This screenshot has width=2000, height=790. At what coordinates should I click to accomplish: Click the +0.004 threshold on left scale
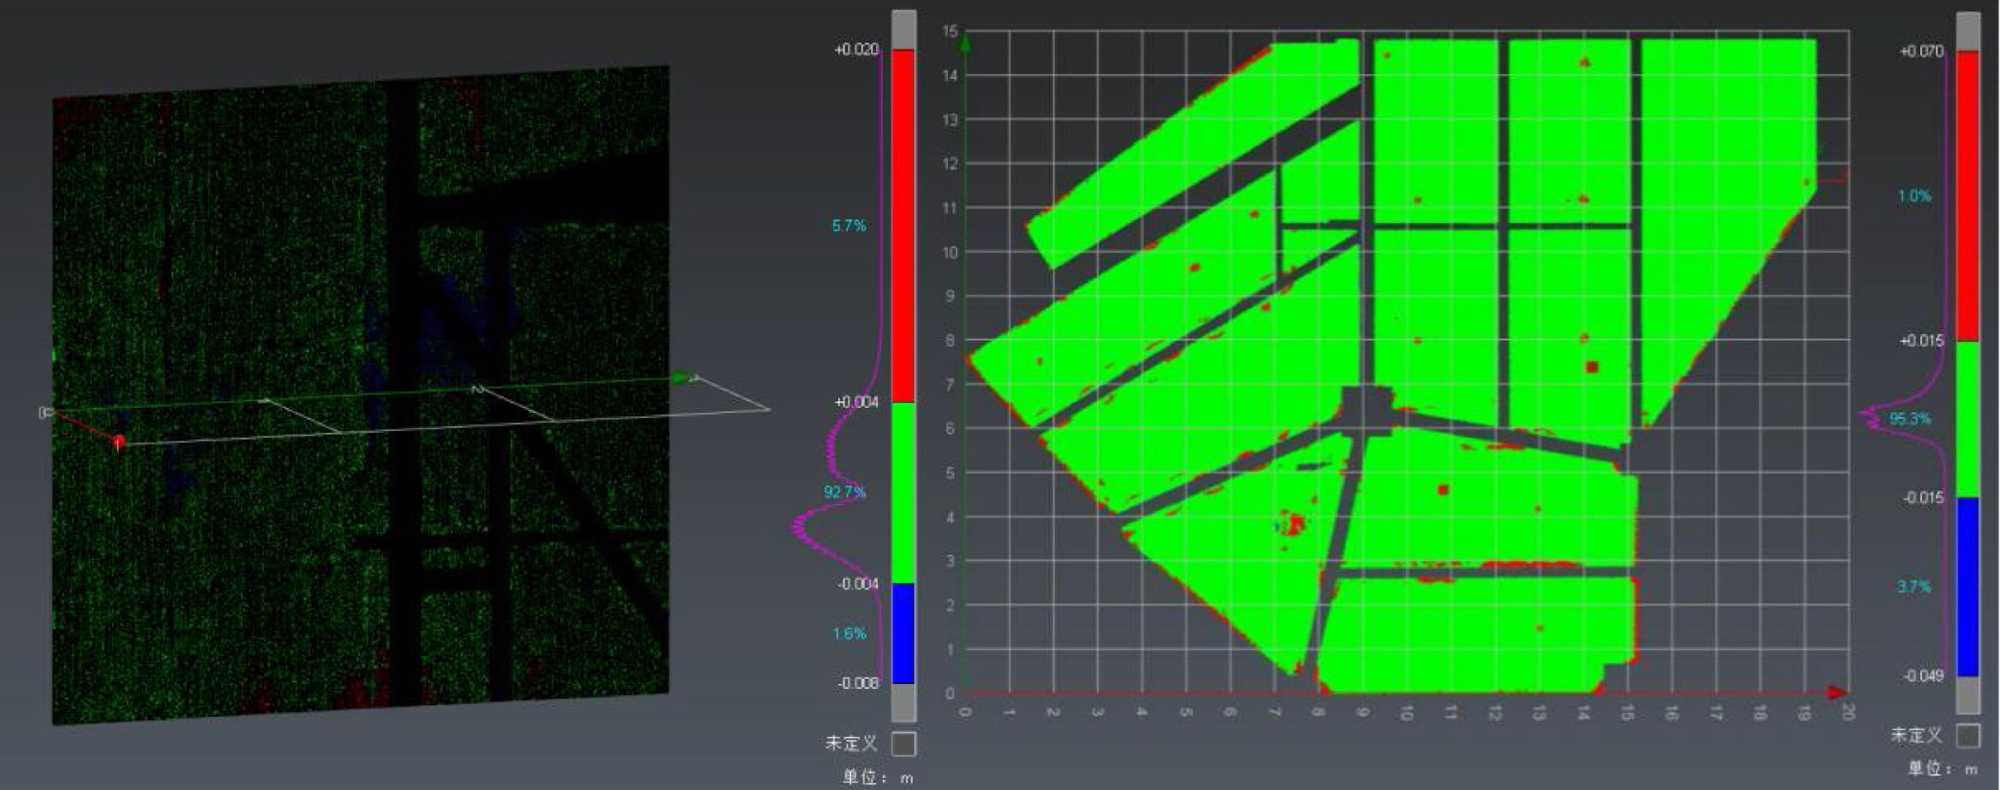click(x=857, y=402)
